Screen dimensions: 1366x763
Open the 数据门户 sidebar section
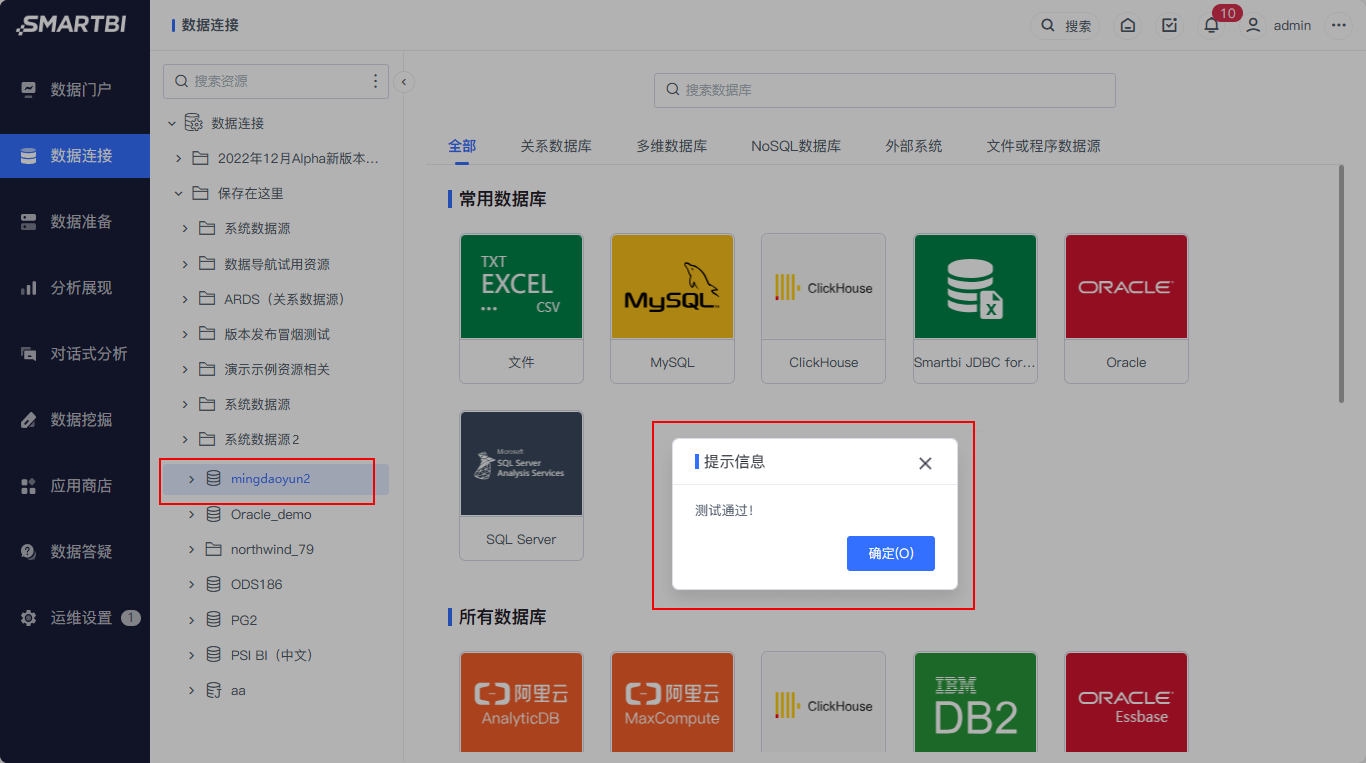pyautogui.click(x=75, y=89)
